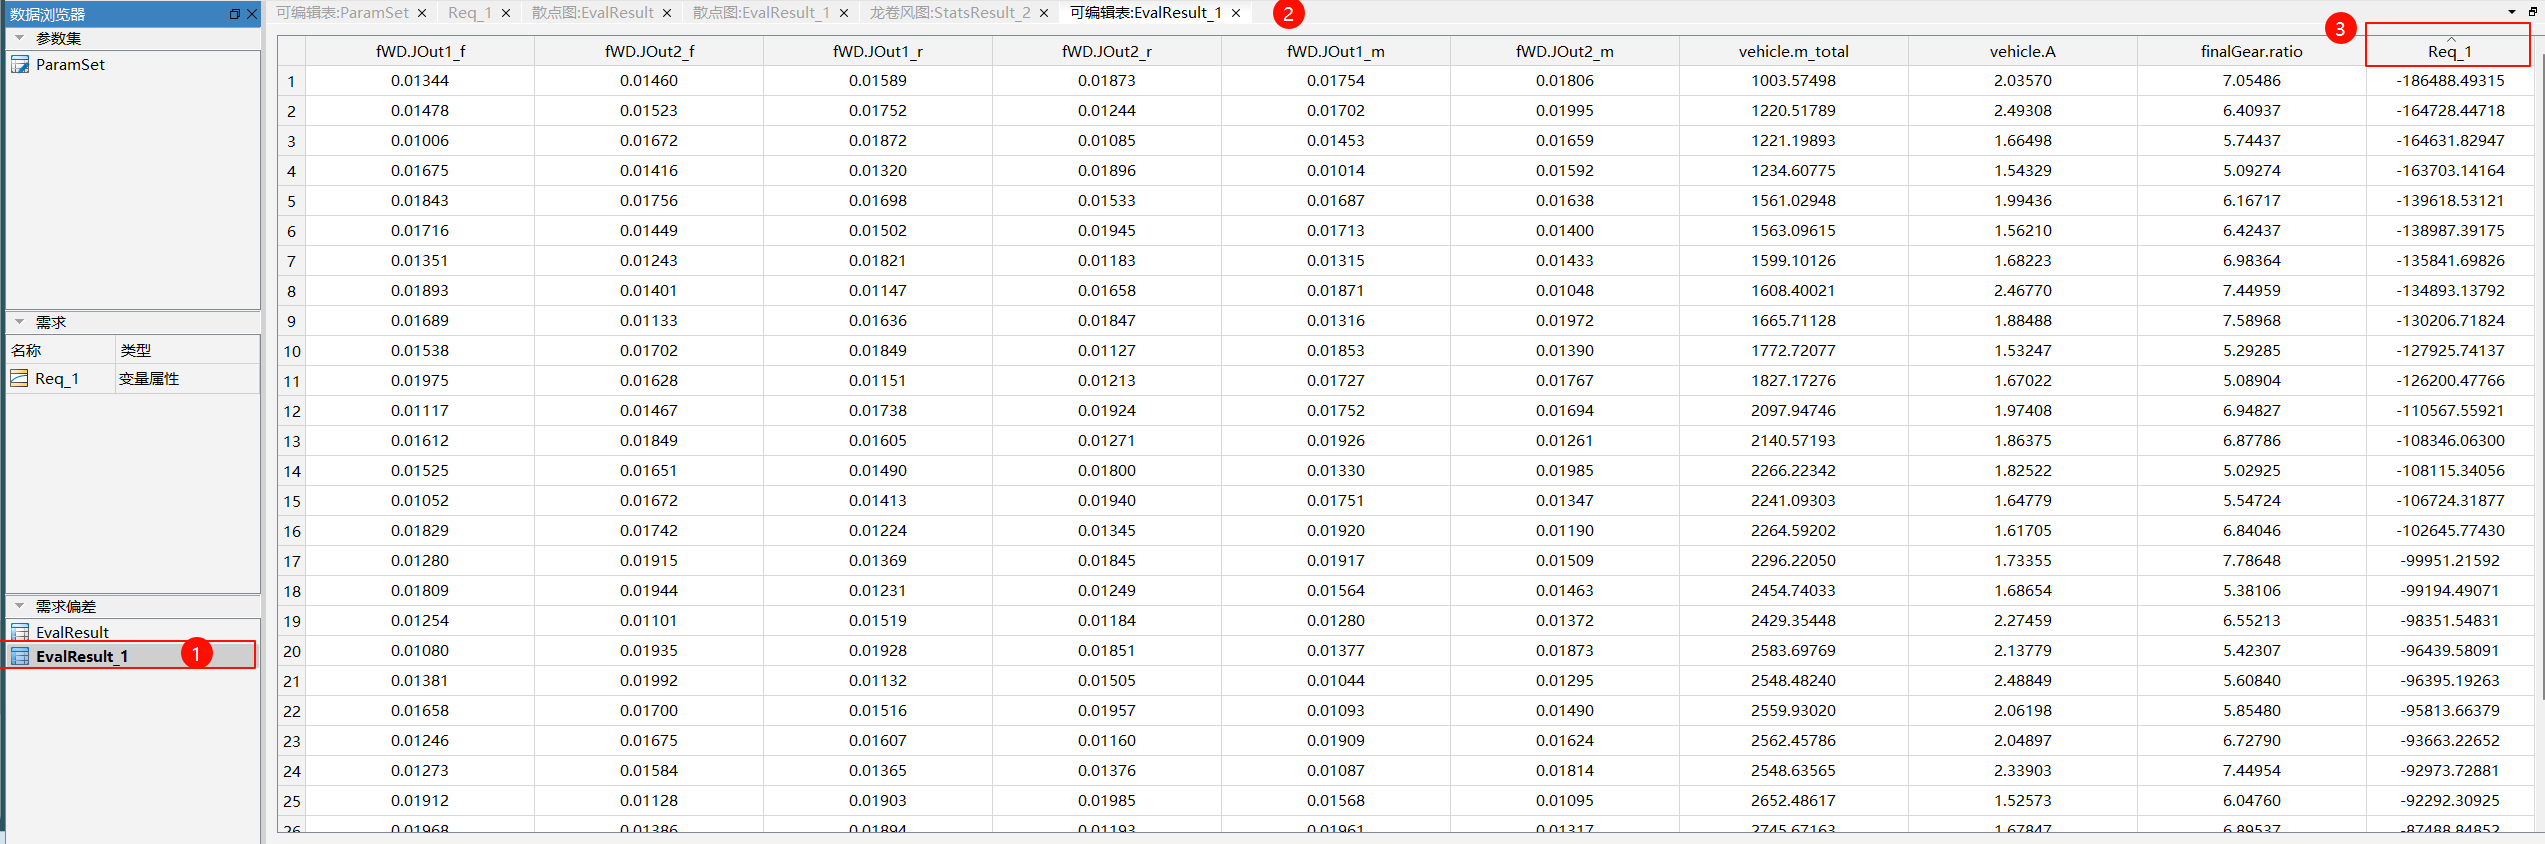Click the Req_1 requirement icon
The width and height of the screenshot is (2545, 844).
[x=19, y=378]
